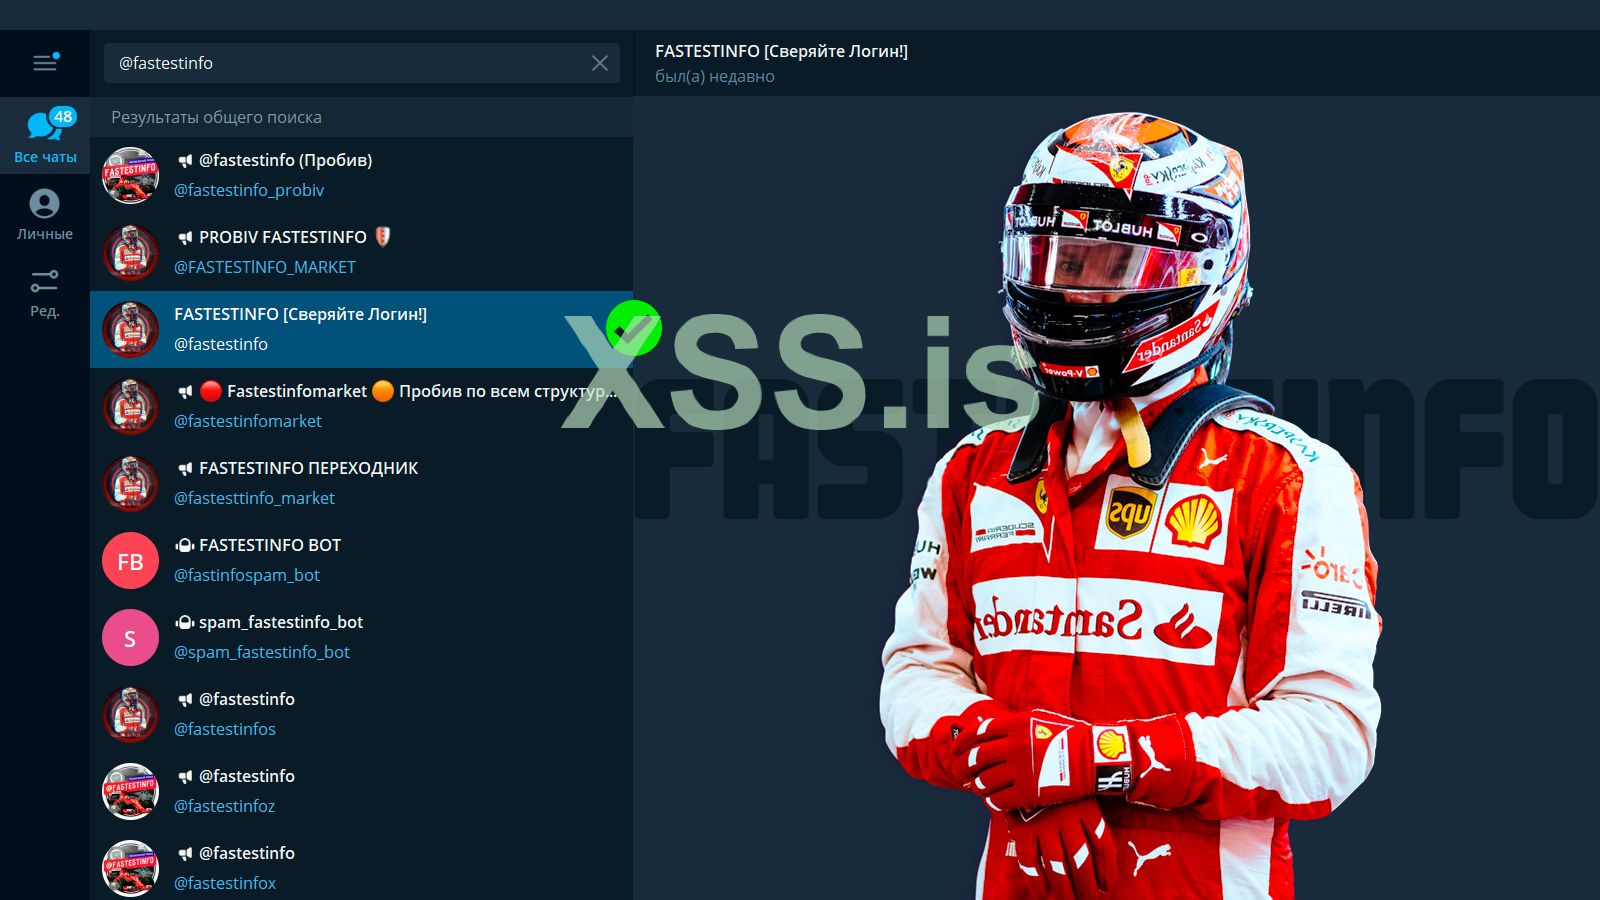Open the FASTESTINFO BOT result
The height and width of the screenshot is (900, 1600).
[x=361, y=560]
